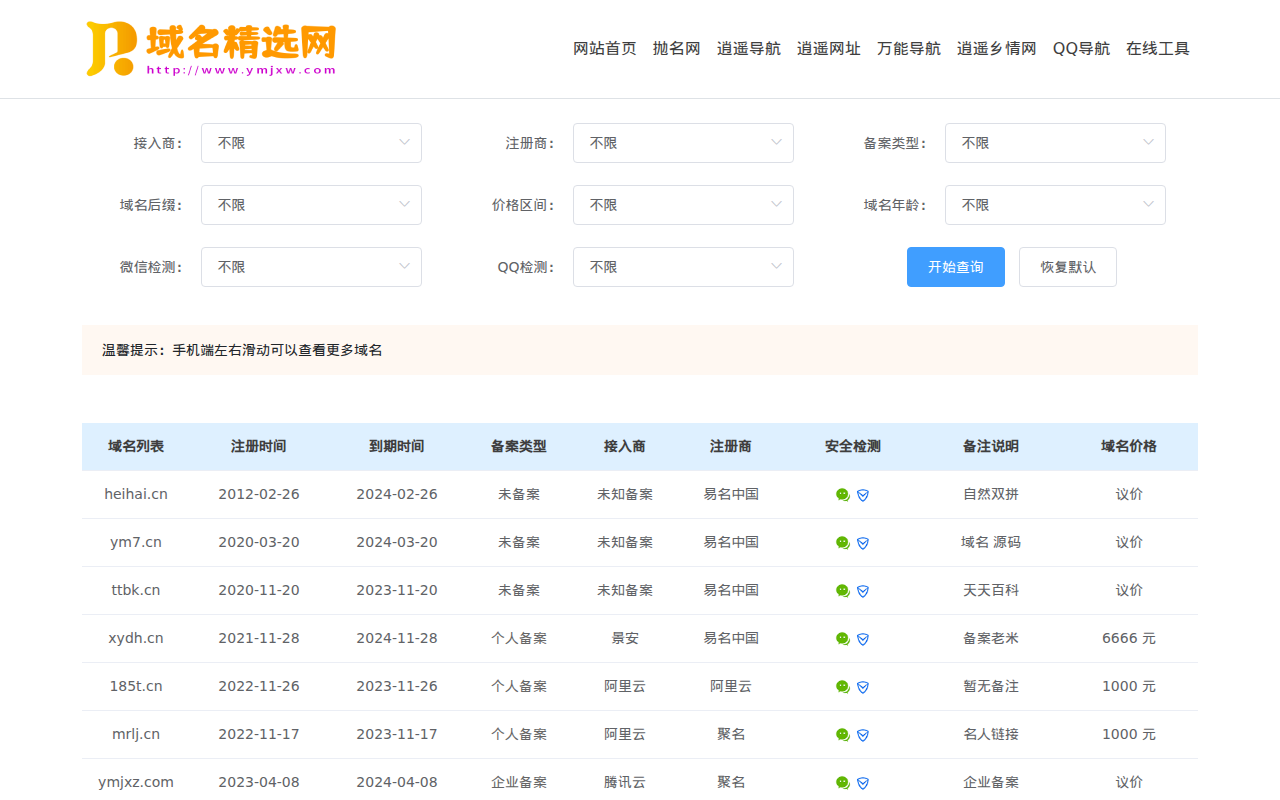The width and height of the screenshot is (1280, 800).
Task: Click the WeChat check icon for ttbk.cn
Action: [843, 591]
